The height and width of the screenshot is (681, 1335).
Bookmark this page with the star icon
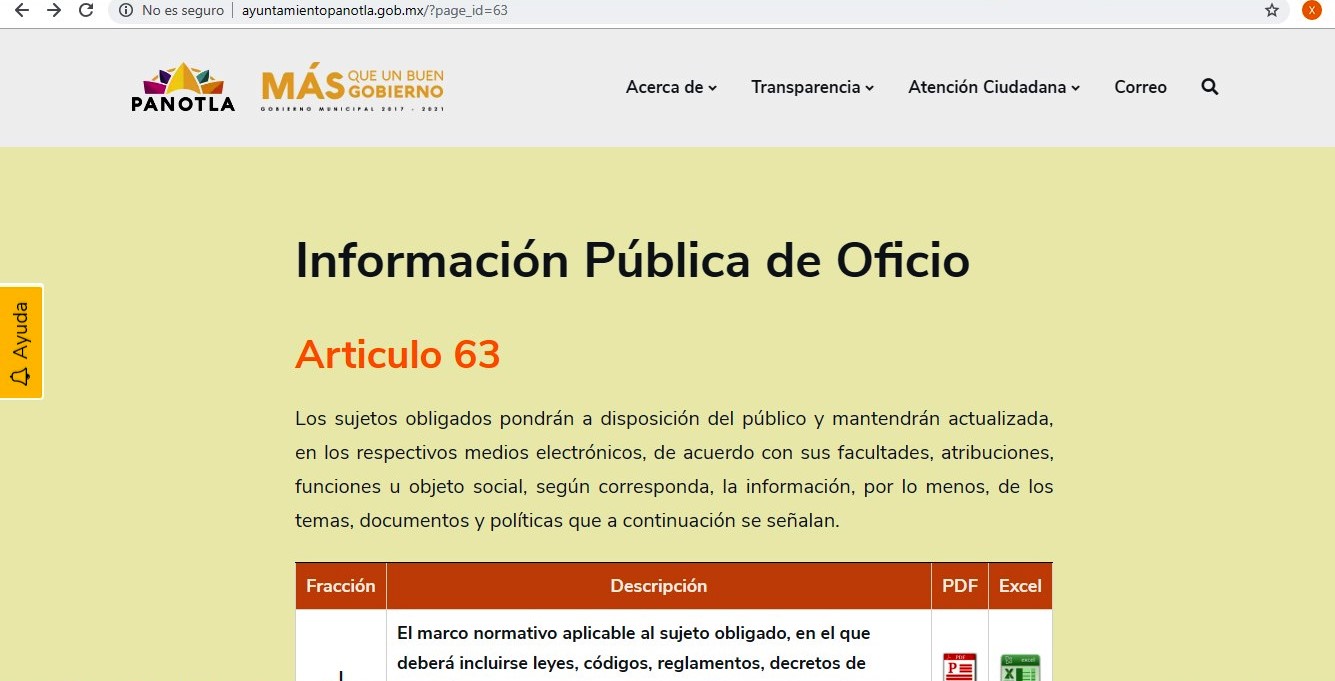(1271, 10)
